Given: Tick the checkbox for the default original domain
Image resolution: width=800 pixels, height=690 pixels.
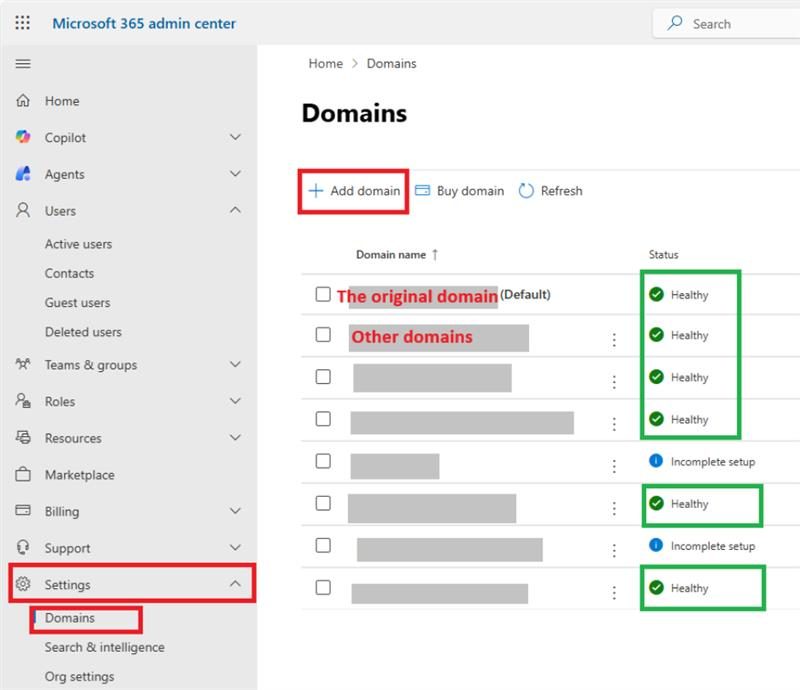Looking at the screenshot, I should point(323,294).
